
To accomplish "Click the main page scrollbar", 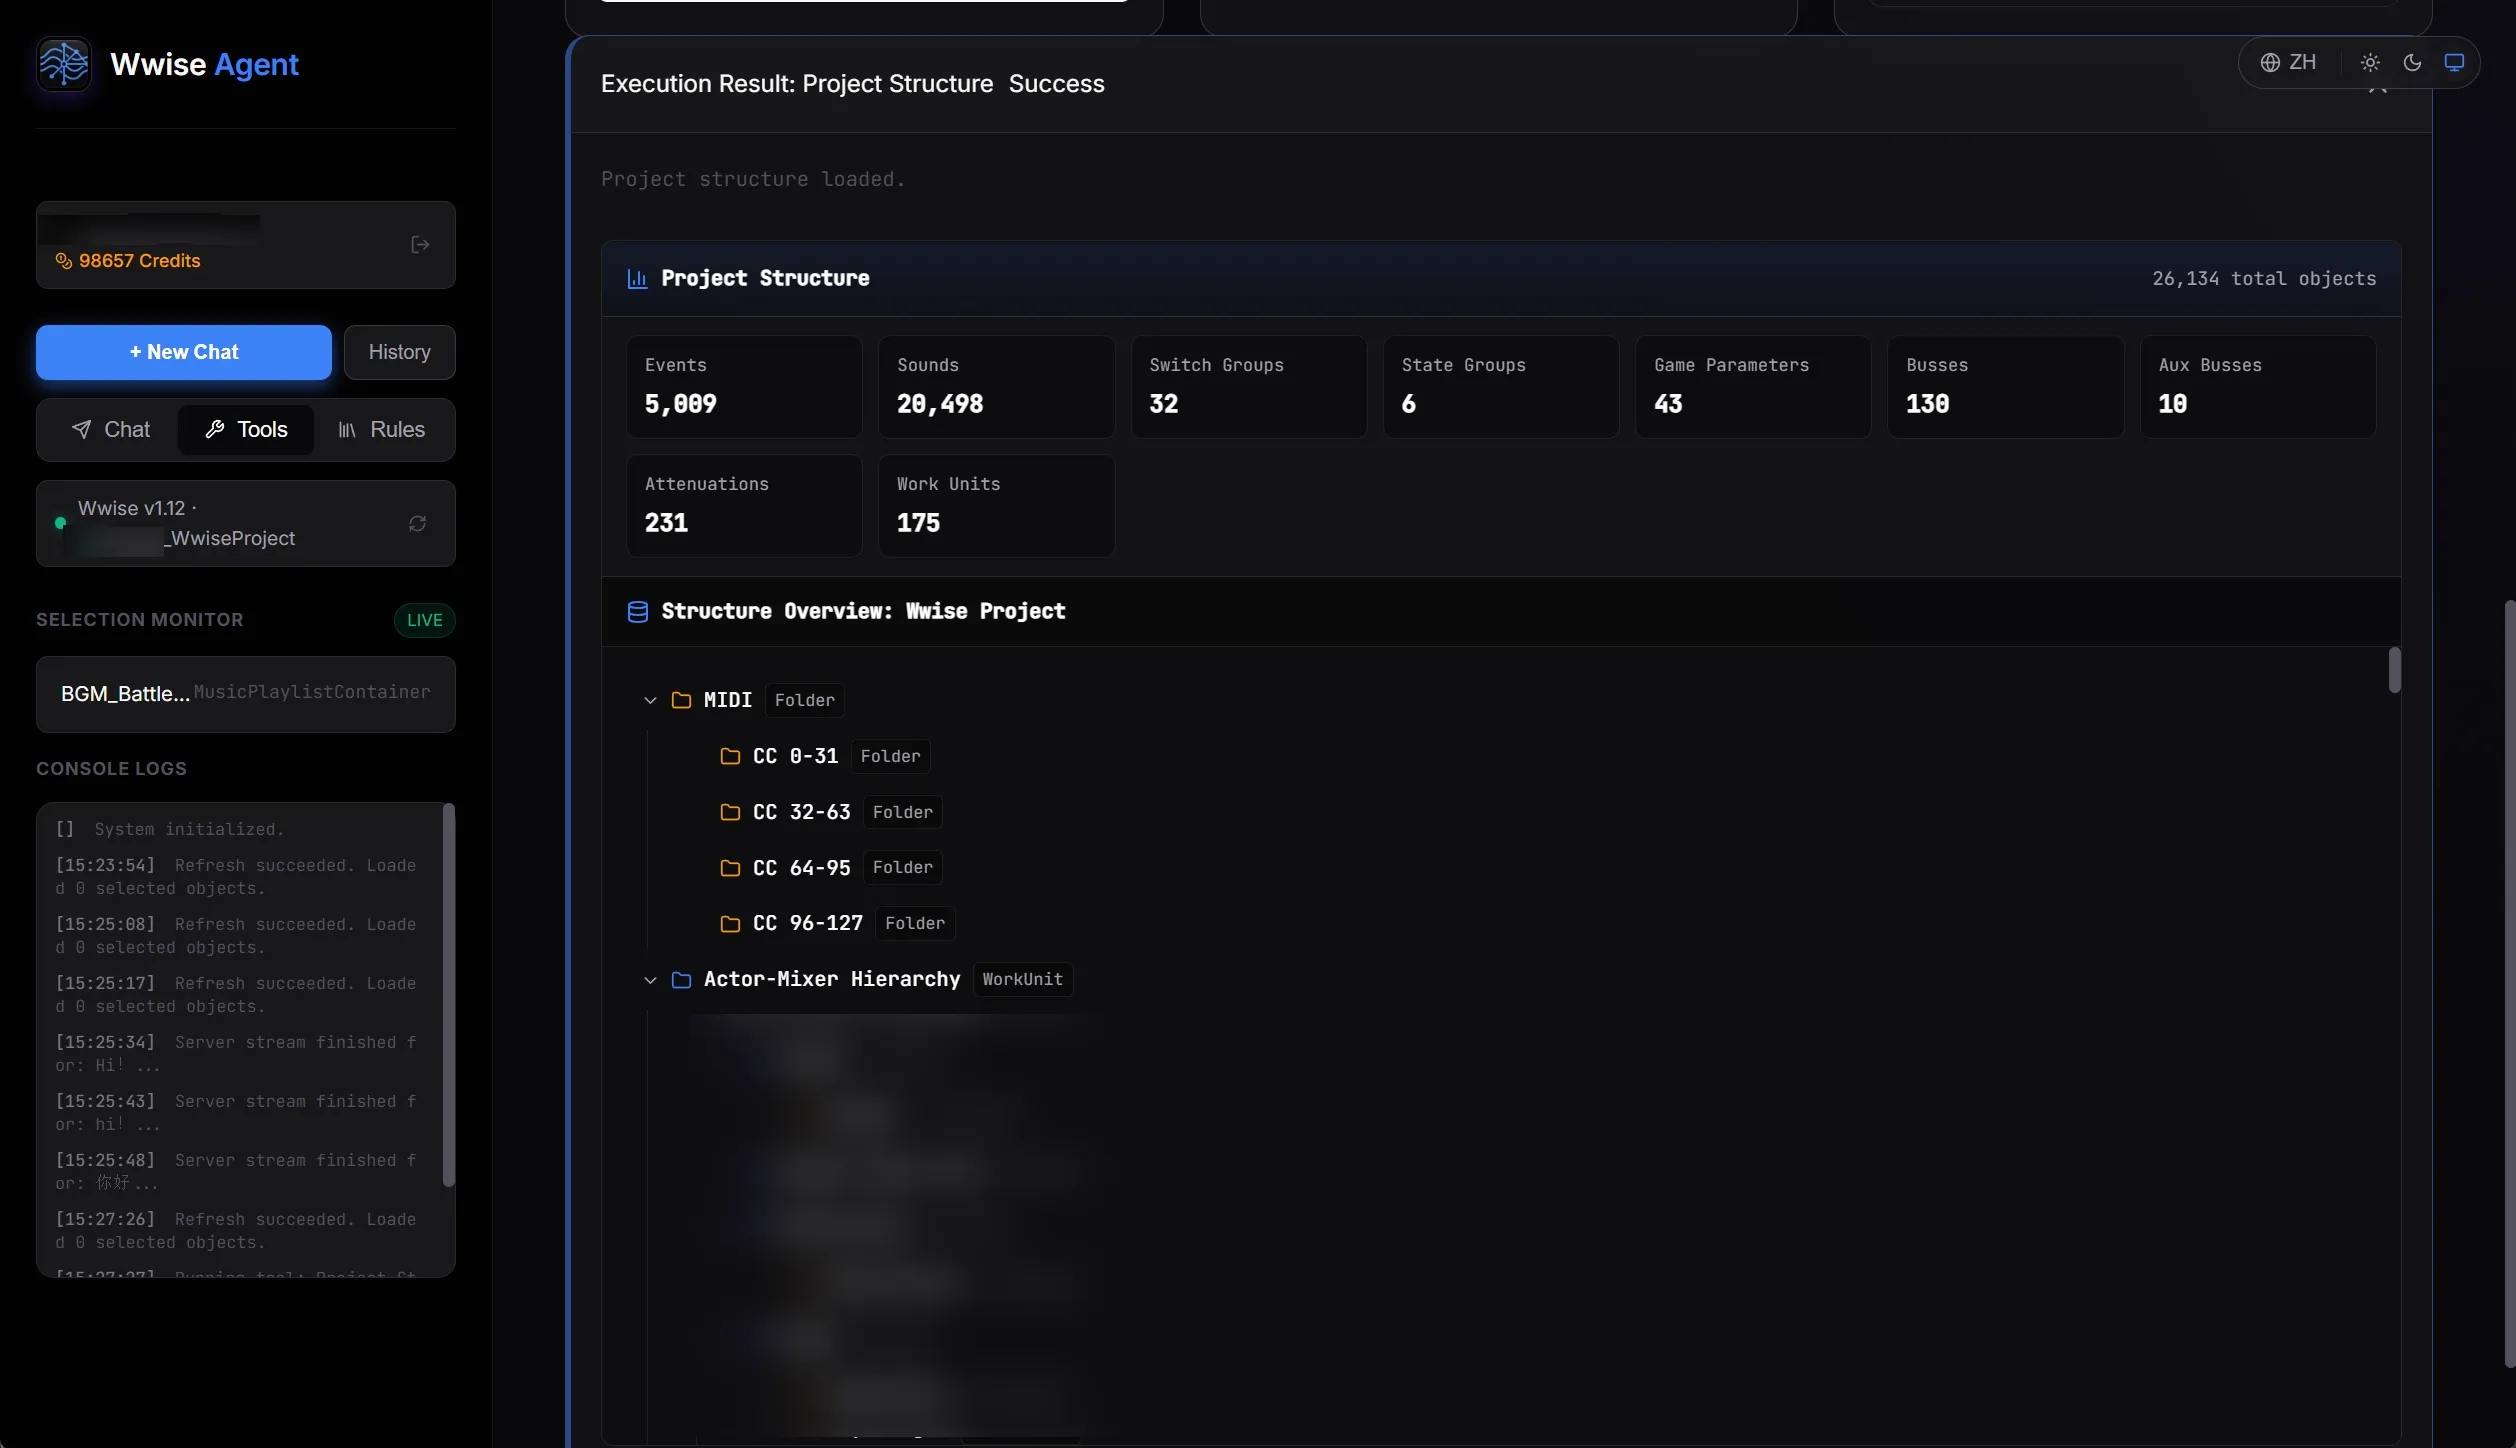I will [x=2509, y=984].
